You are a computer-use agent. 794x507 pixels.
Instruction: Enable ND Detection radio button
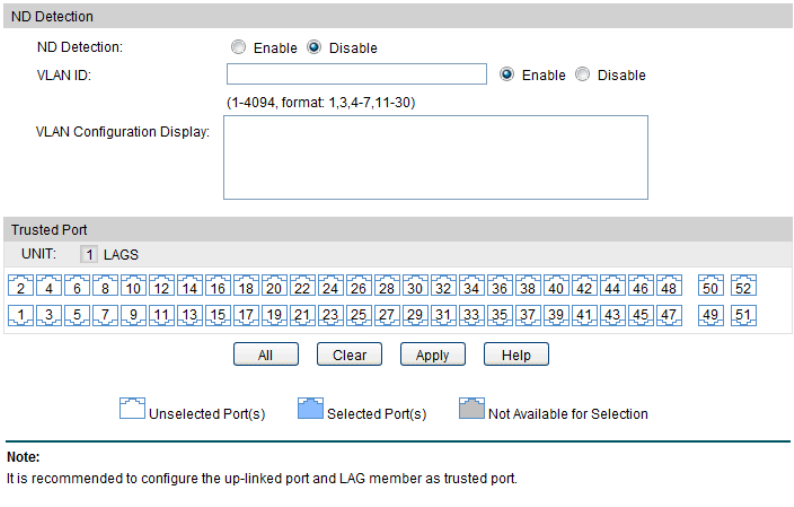[x=238, y=47]
